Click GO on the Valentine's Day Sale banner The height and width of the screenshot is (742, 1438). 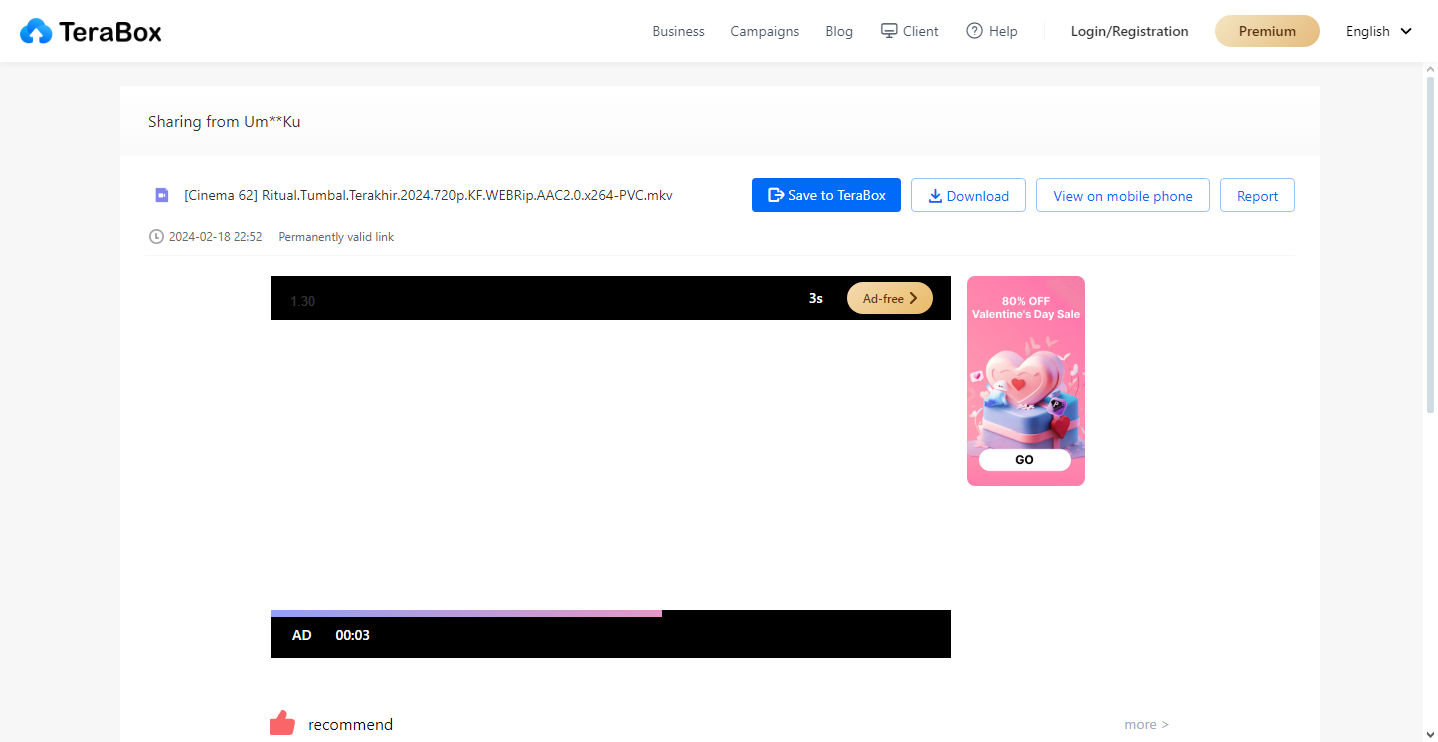[1024, 459]
